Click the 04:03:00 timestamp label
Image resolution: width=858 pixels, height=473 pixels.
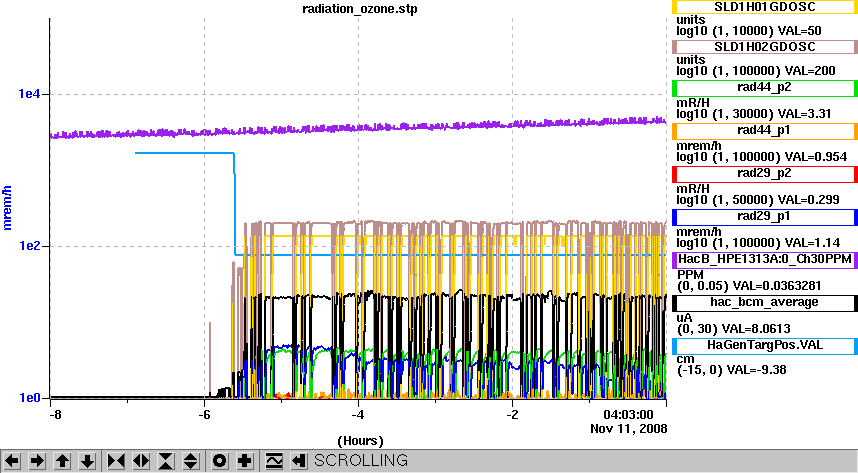(628, 414)
